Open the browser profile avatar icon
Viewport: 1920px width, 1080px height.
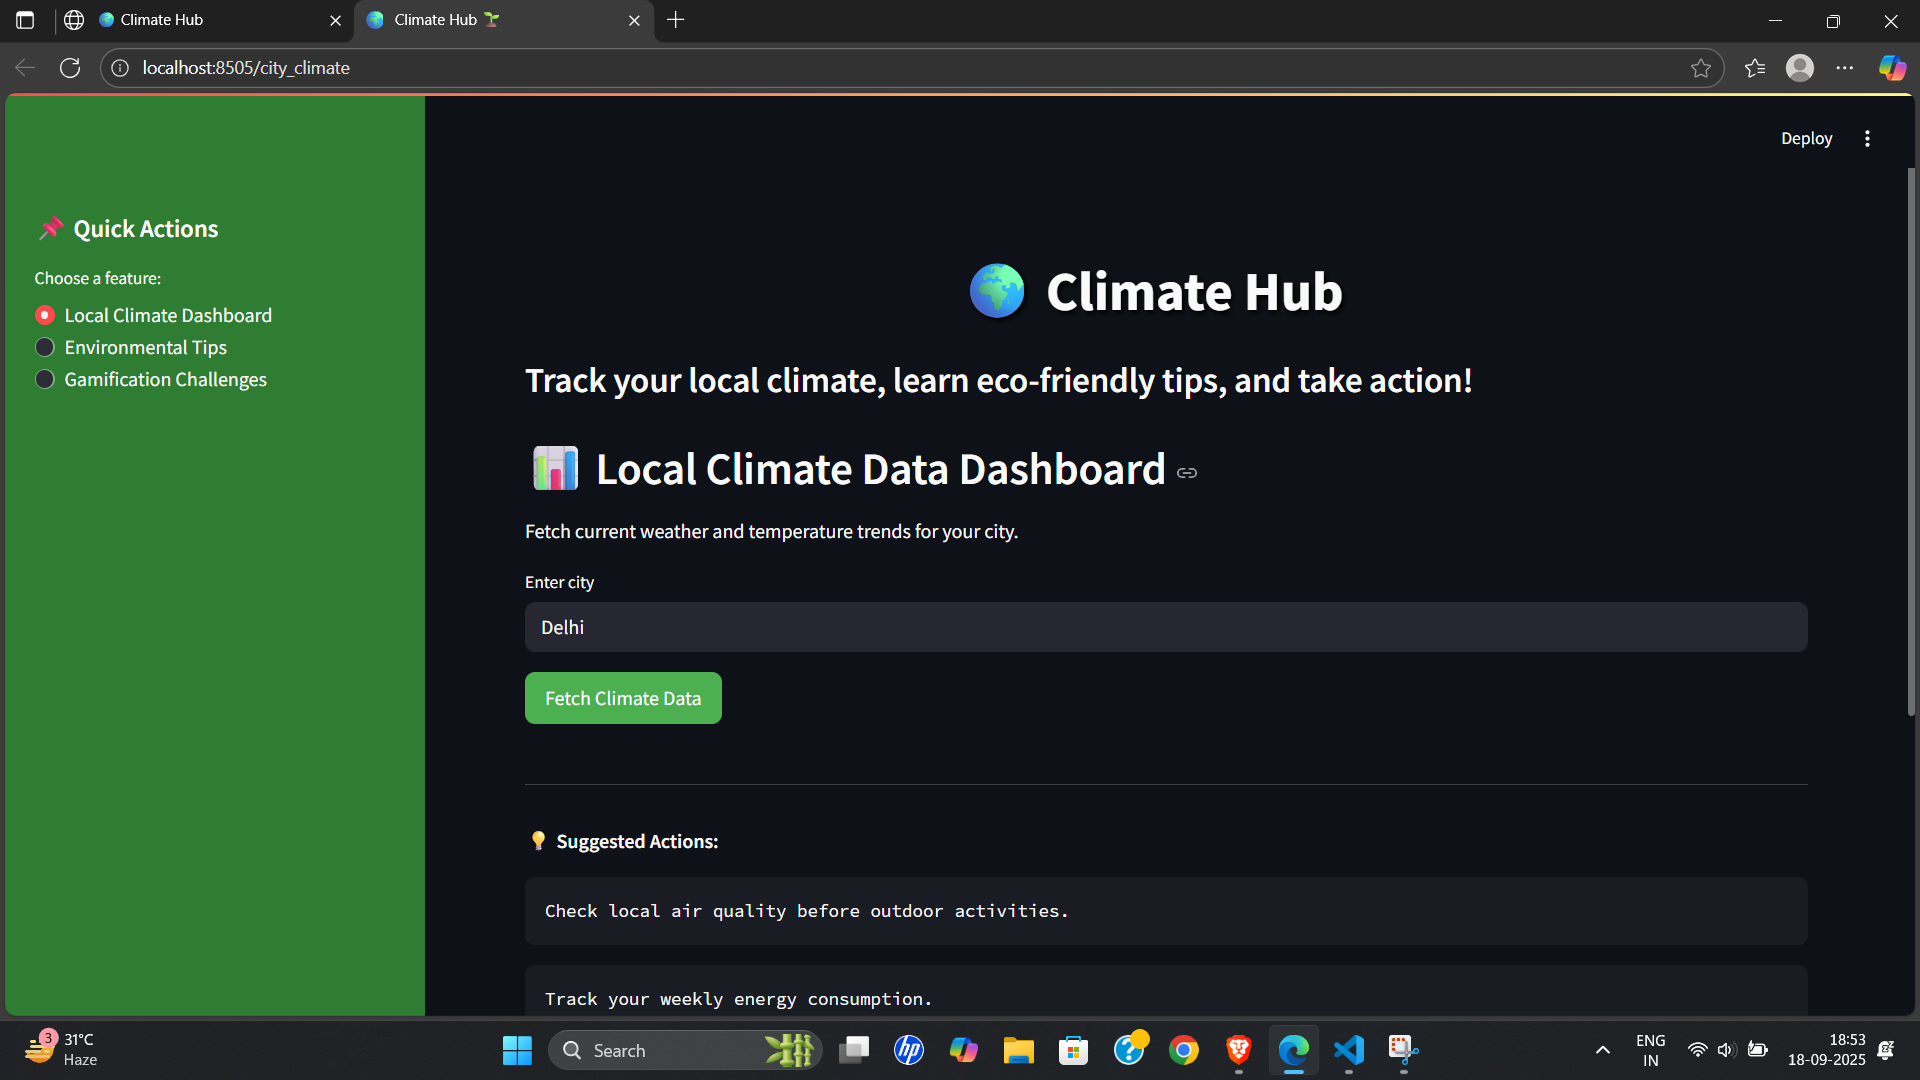(1800, 68)
